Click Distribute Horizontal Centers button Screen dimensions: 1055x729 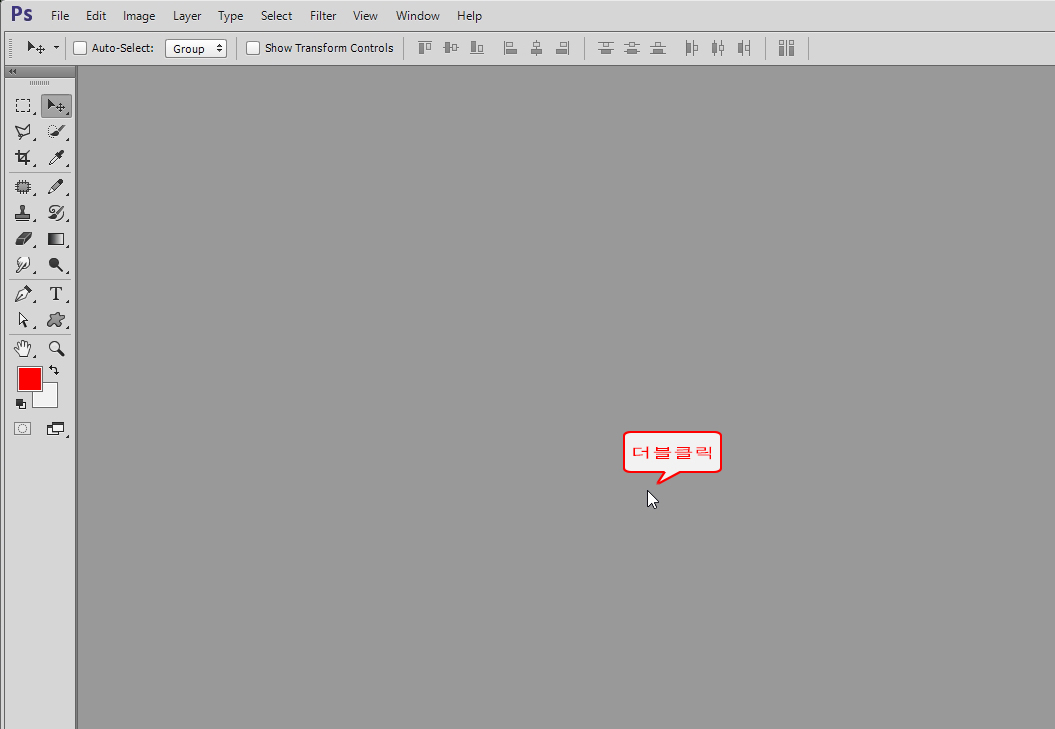[x=718, y=48]
